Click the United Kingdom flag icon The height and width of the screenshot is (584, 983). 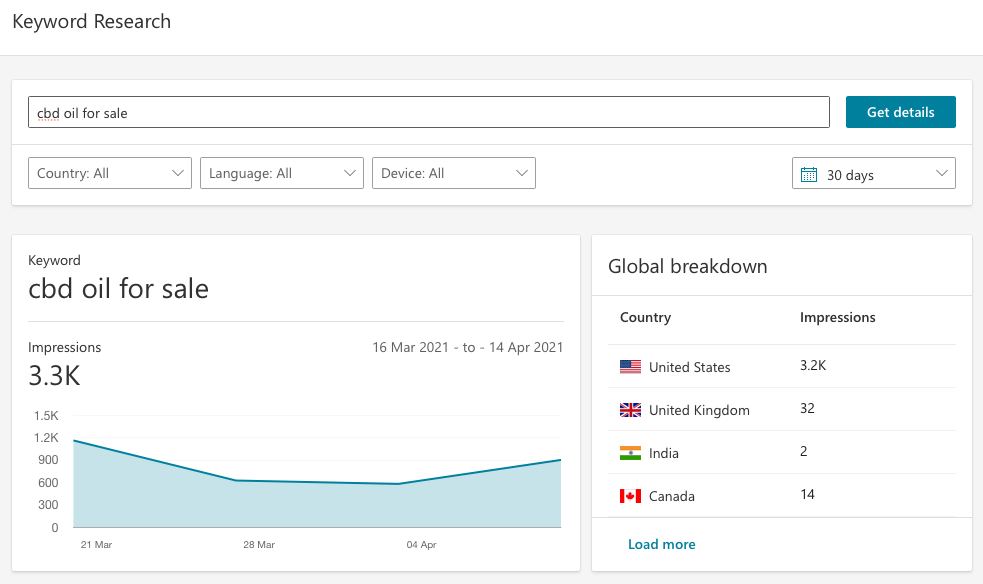630,410
